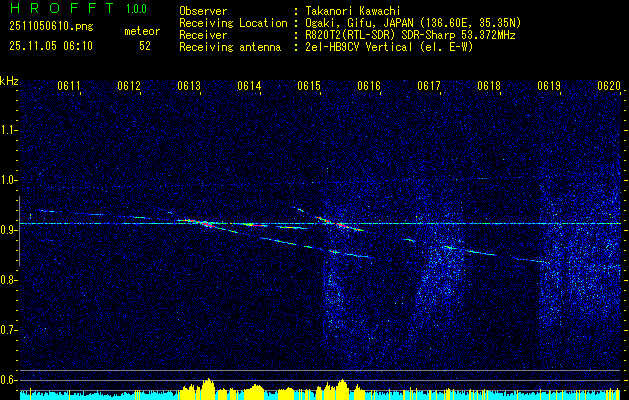The height and width of the screenshot is (400, 629).
Task: Click the 0613 time marker
Action: 189,86
